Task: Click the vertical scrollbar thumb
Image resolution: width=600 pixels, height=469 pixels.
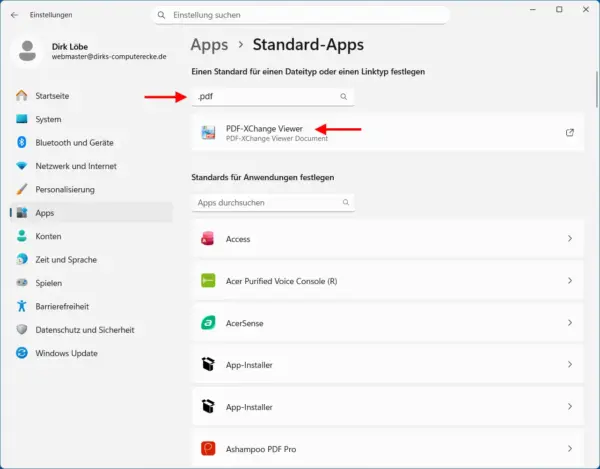Action: point(596,89)
